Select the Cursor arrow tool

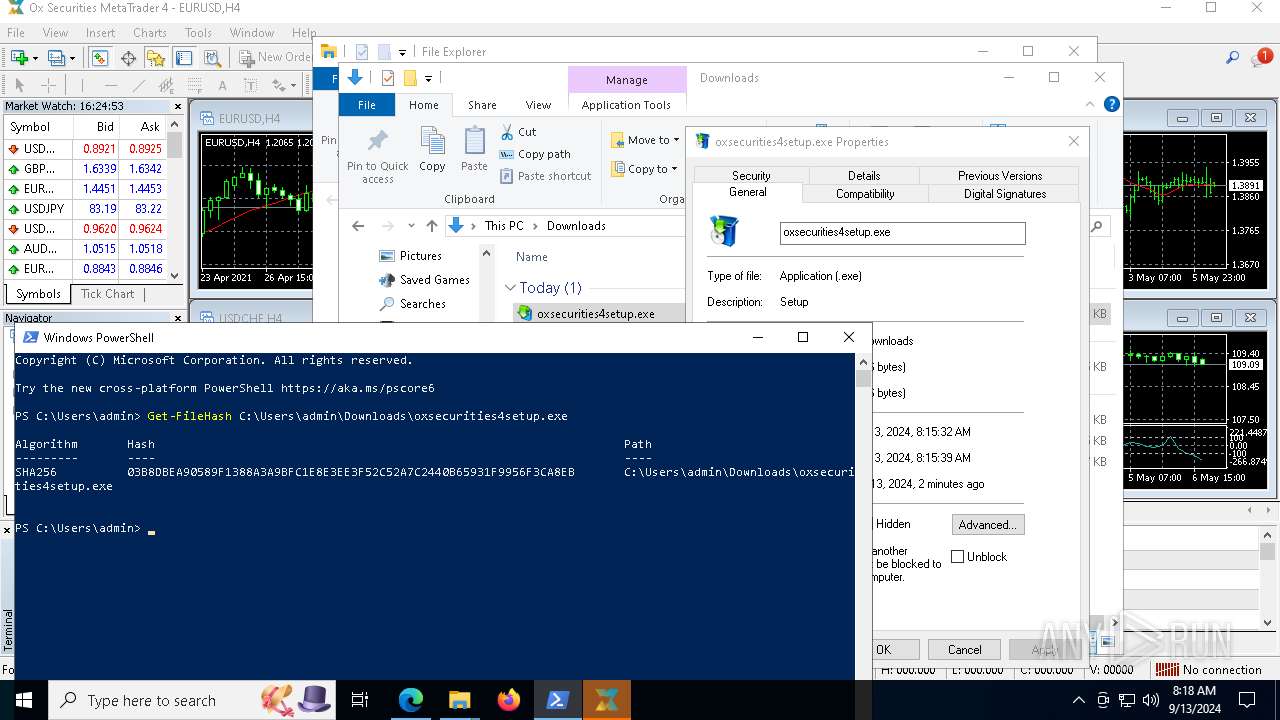pyautogui.click(x=19, y=85)
